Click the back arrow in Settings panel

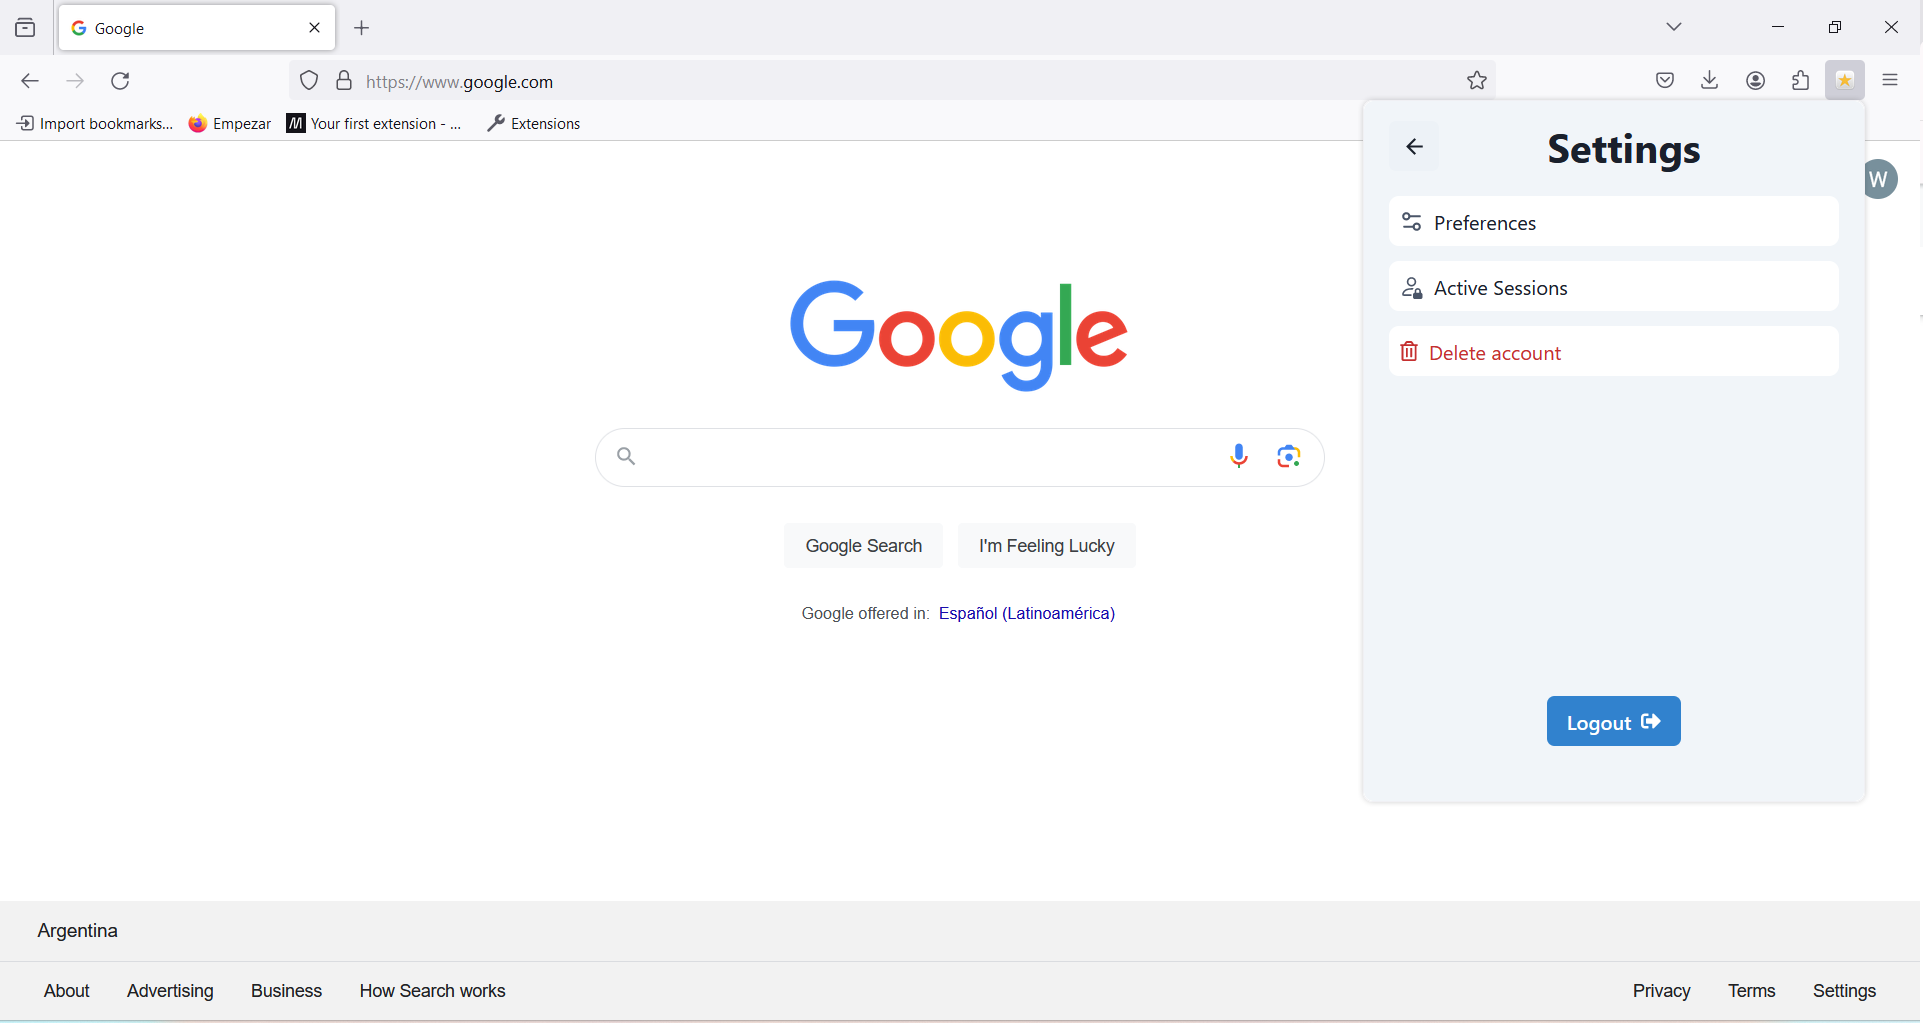click(1414, 147)
